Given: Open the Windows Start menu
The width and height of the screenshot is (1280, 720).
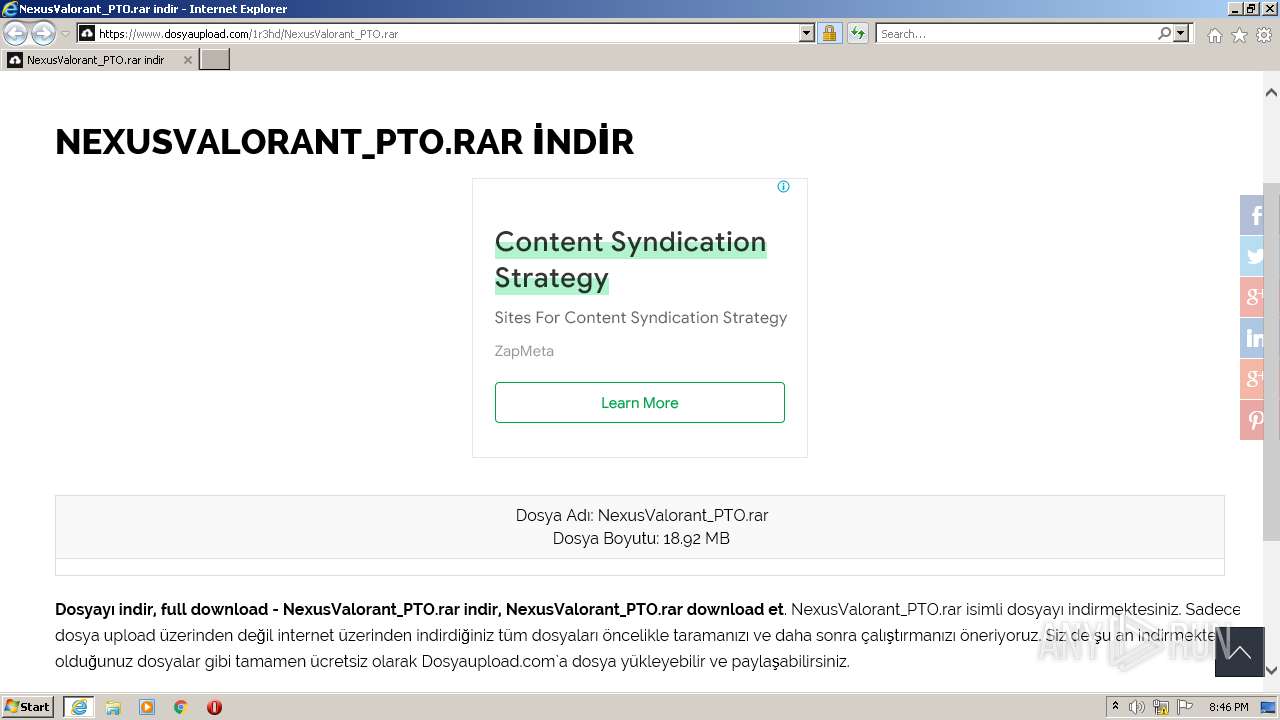Looking at the screenshot, I should (28, 706).
